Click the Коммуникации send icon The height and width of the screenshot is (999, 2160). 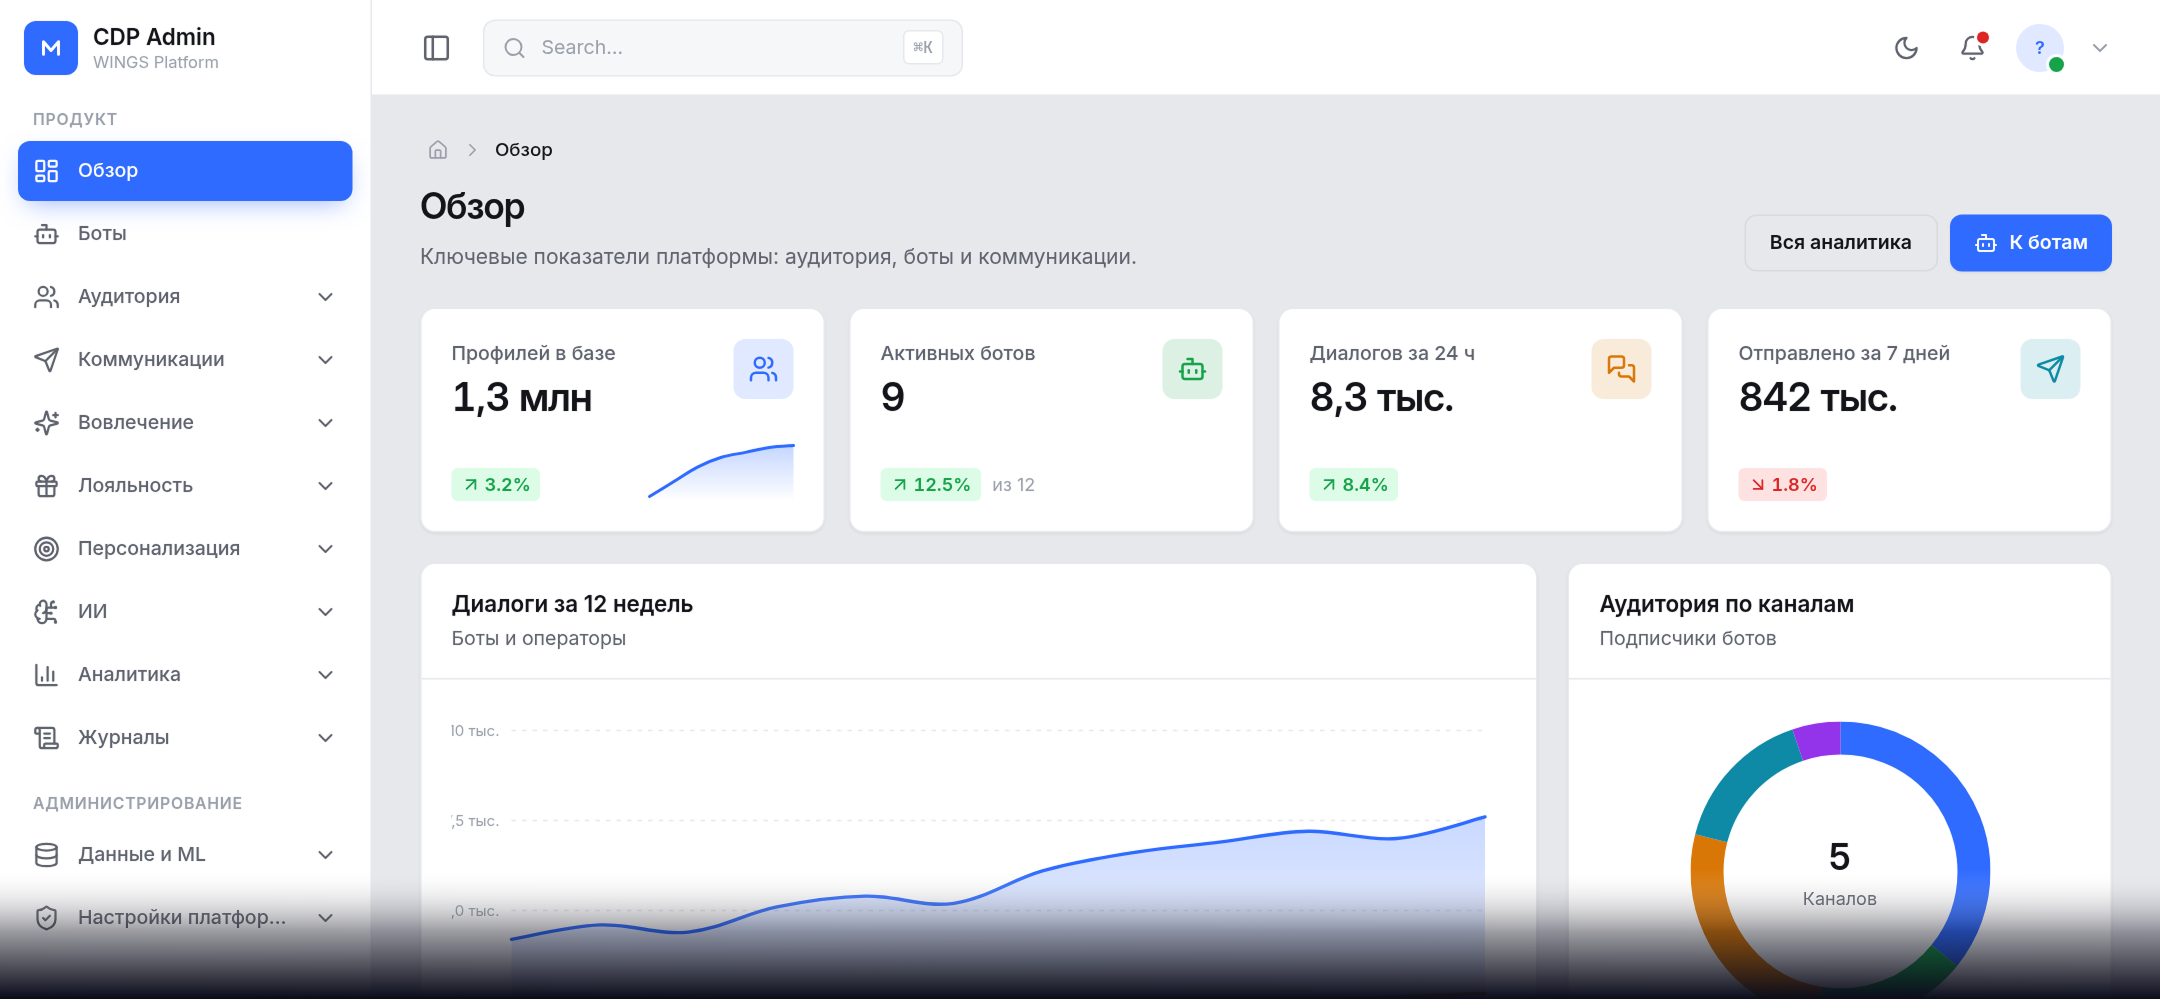46,360
